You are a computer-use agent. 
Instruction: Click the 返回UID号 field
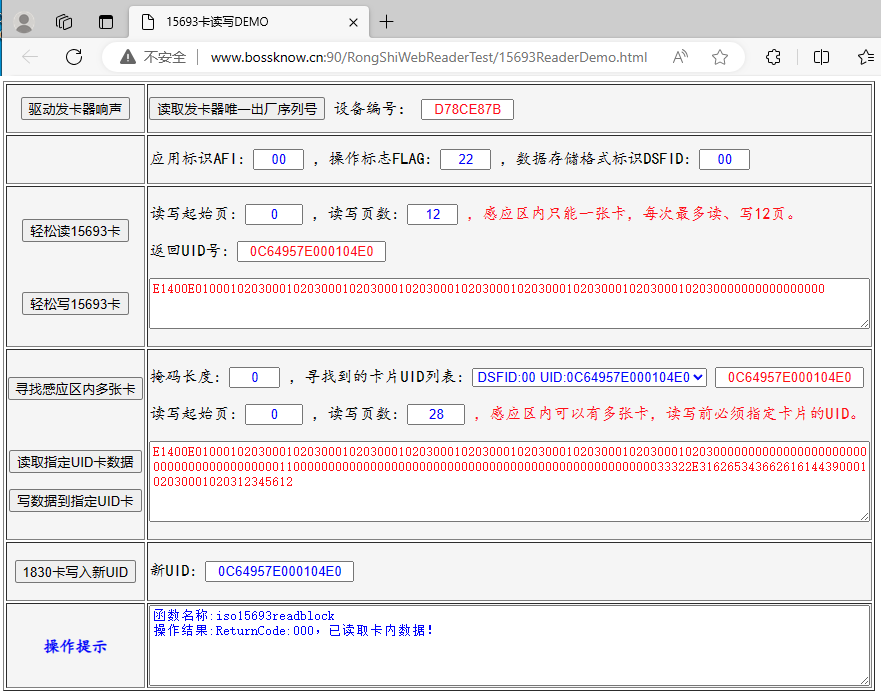311,251
